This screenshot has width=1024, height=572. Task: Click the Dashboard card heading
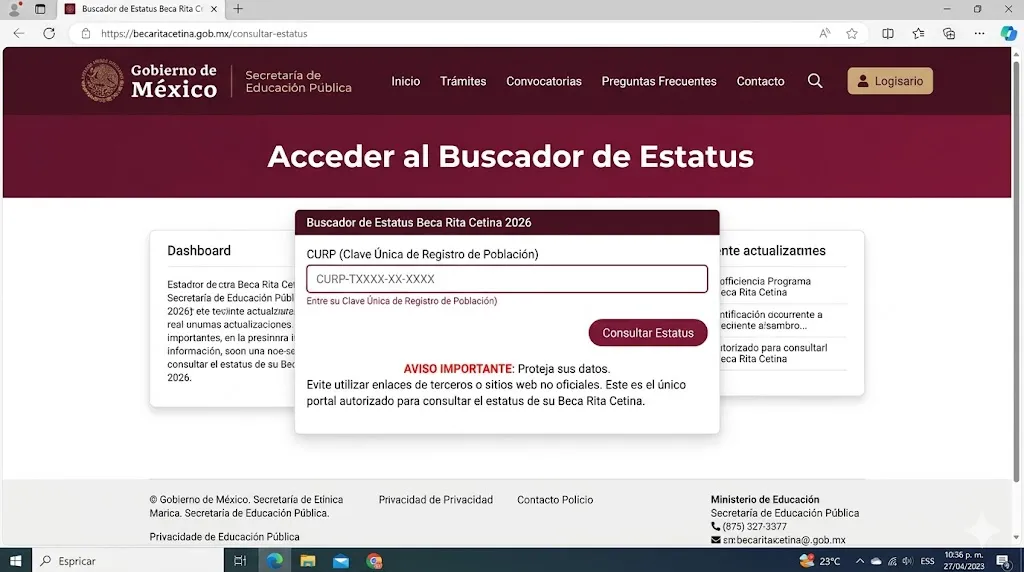tap(199, 251)
